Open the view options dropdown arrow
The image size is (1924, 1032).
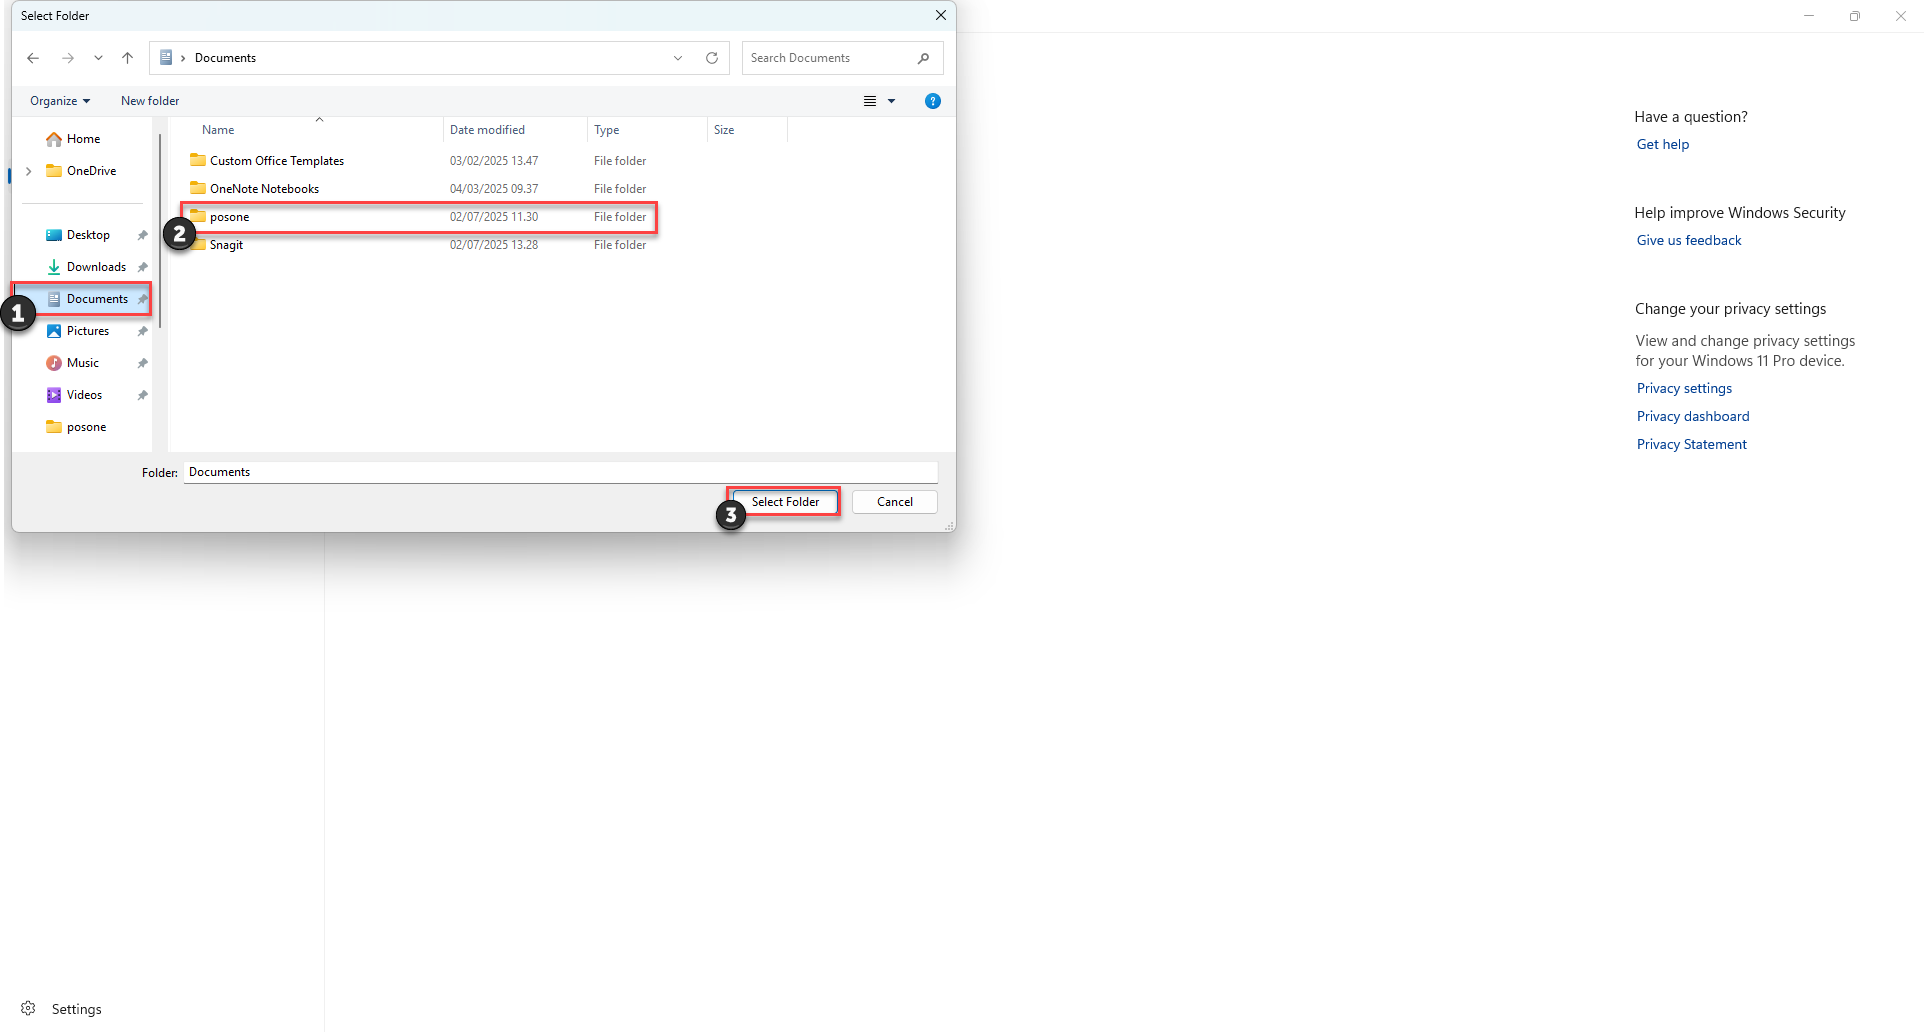[x=891, y=101]
